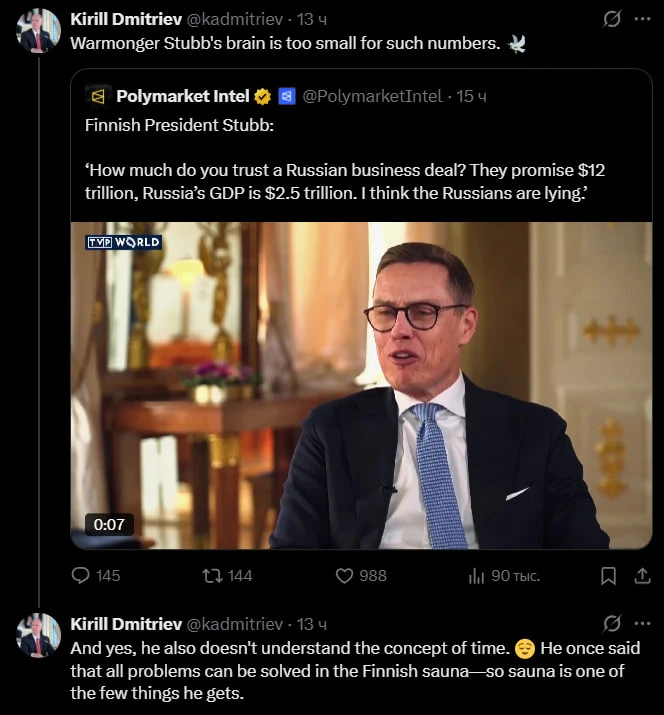Click Grok explain icon on first tweet

[612, 19]
